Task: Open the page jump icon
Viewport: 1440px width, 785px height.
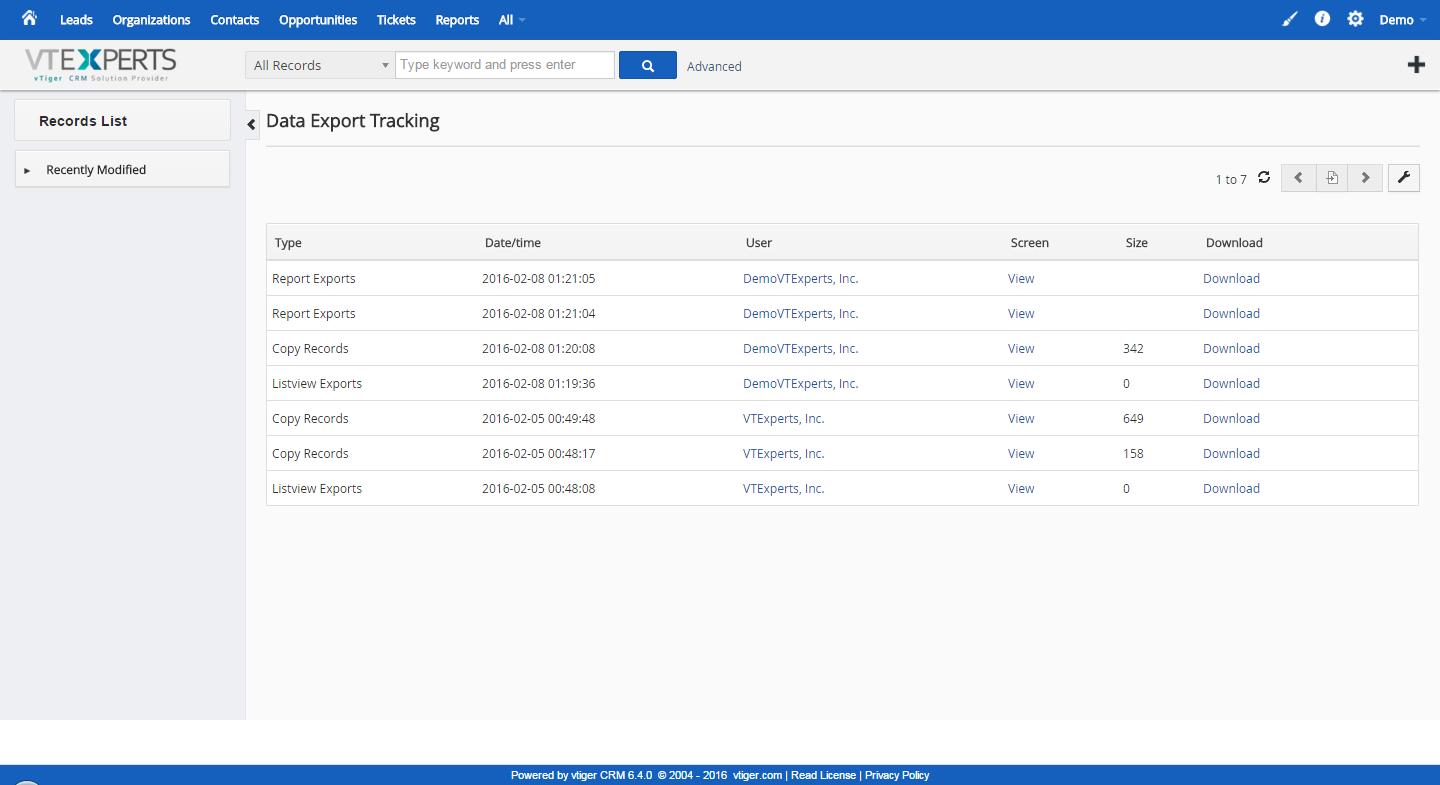Action: (1332, 178)
